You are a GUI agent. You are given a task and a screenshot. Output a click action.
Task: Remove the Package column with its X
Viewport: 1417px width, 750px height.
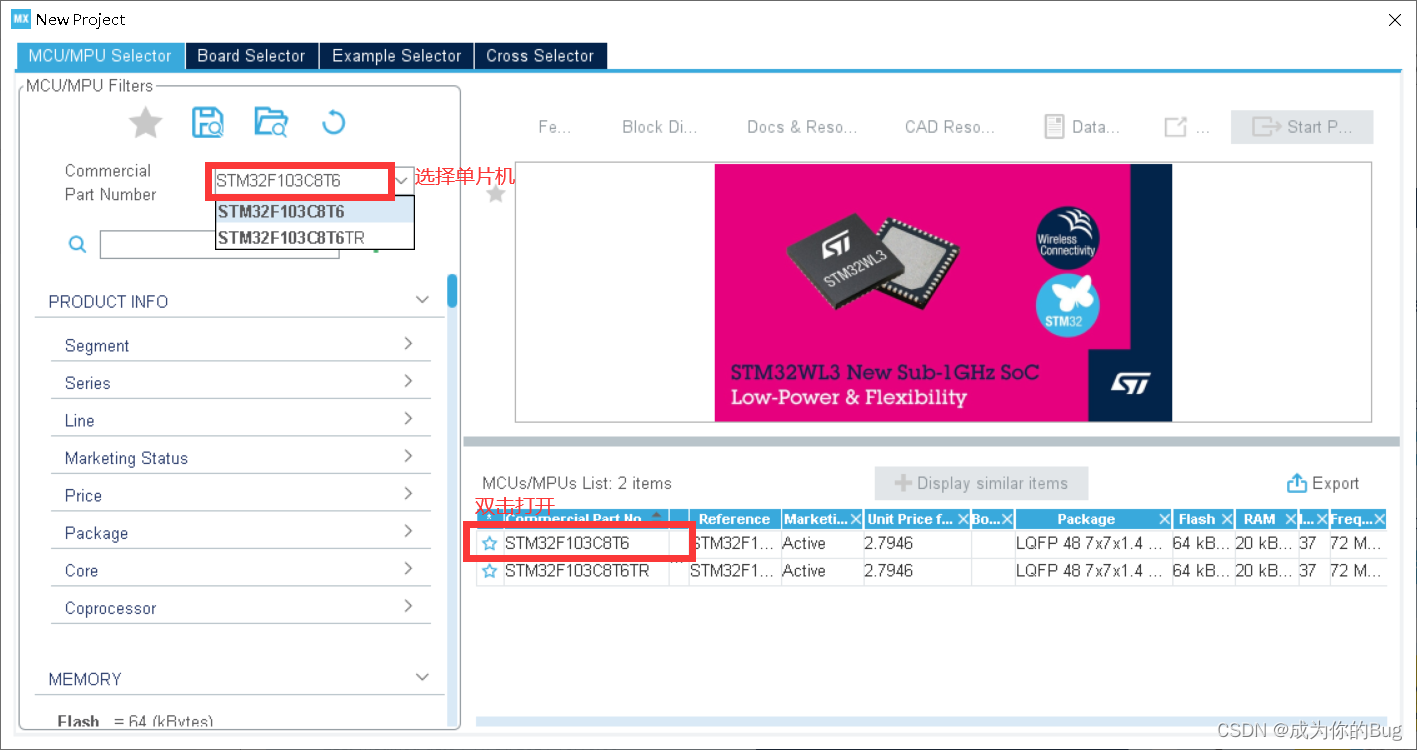coord(1165,519)
